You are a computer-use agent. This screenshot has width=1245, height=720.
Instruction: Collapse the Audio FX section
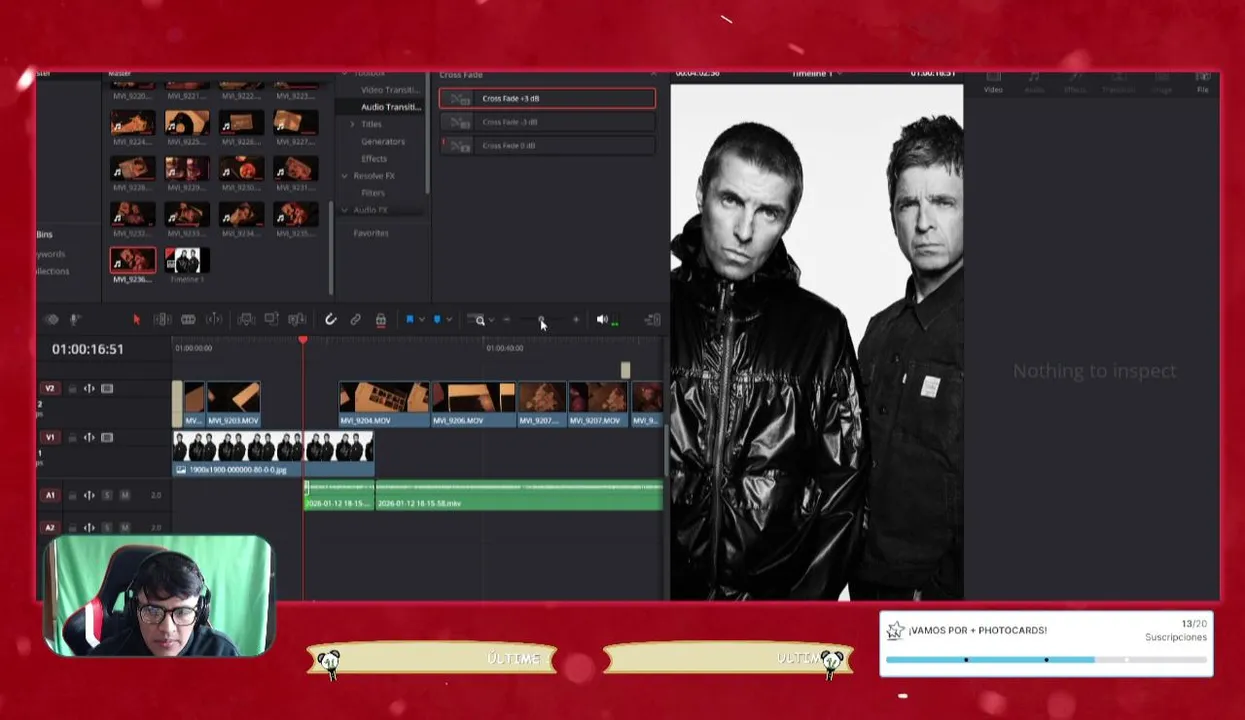point(345,210)
